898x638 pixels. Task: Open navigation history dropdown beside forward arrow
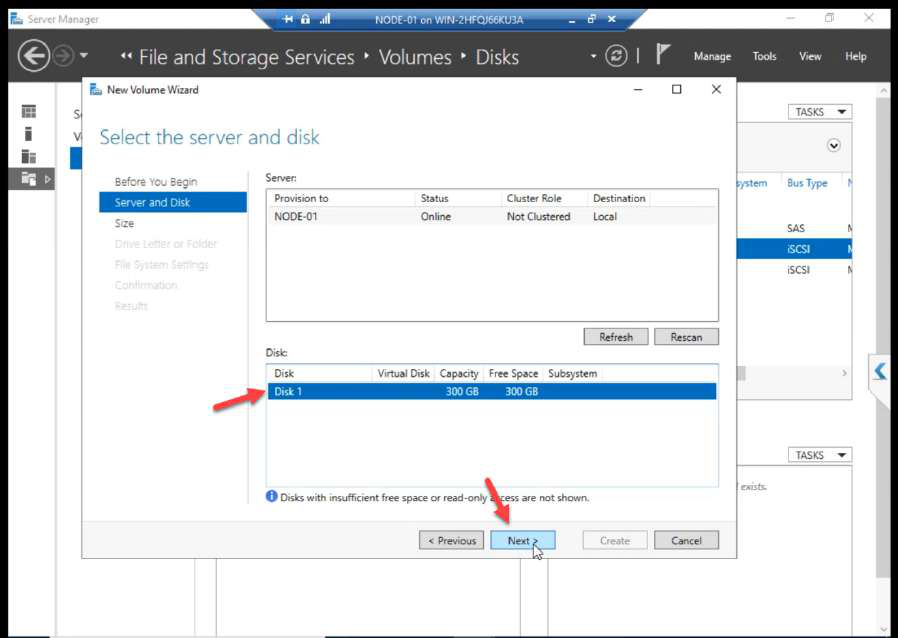pyautogui.click(x=84, y=56)
